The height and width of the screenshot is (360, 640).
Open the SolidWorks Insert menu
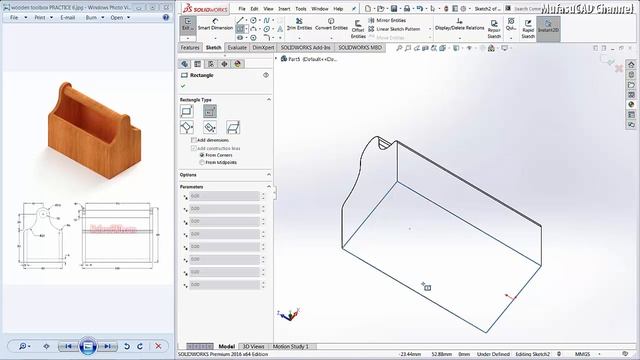284,9
